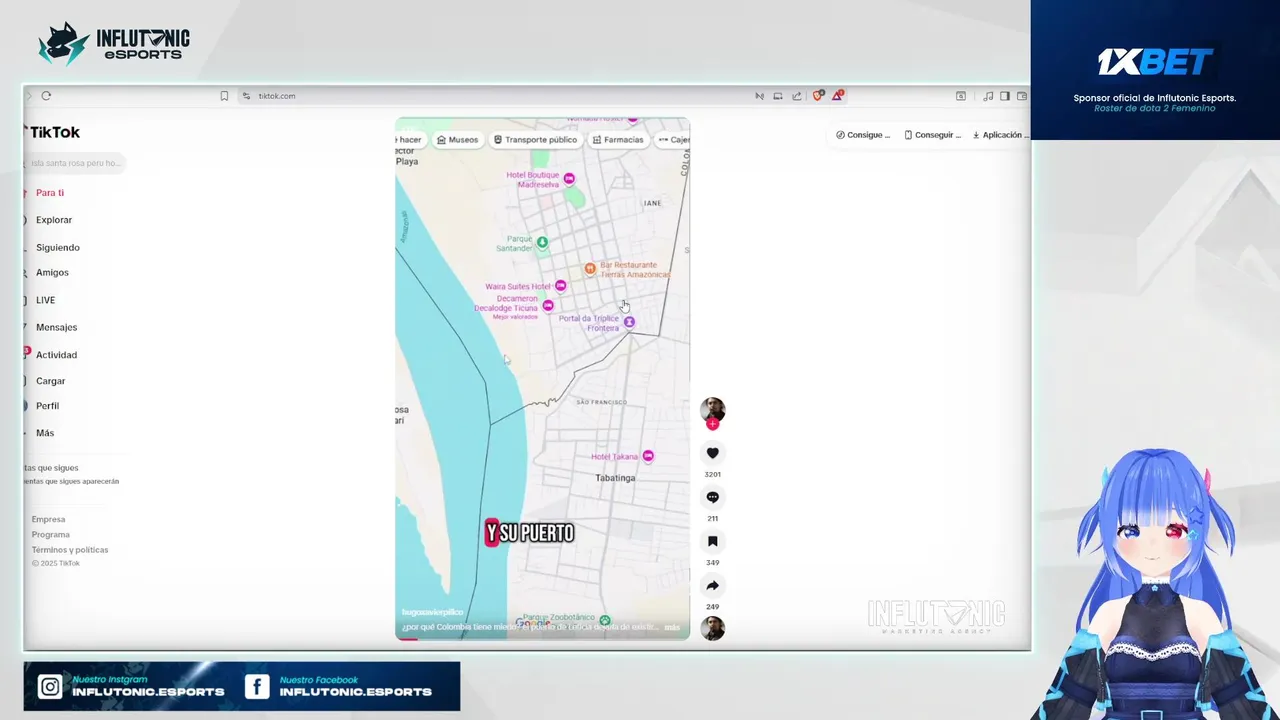Open Amigos in the TikTok sidebar
This screenshot has height=720, width=1280.
pos(52,272)
